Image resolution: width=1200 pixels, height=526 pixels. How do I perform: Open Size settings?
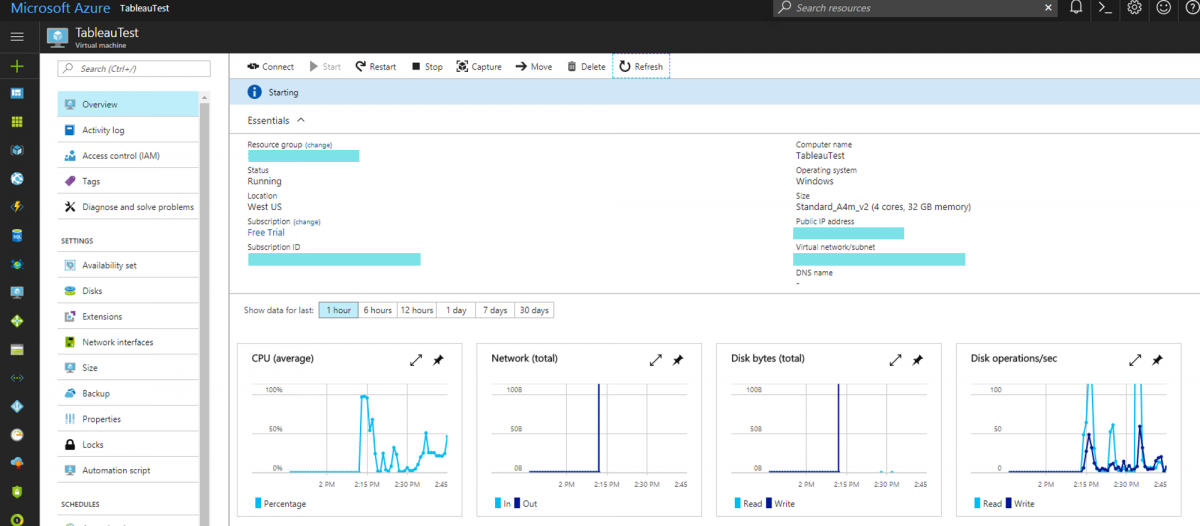(128, 368)
